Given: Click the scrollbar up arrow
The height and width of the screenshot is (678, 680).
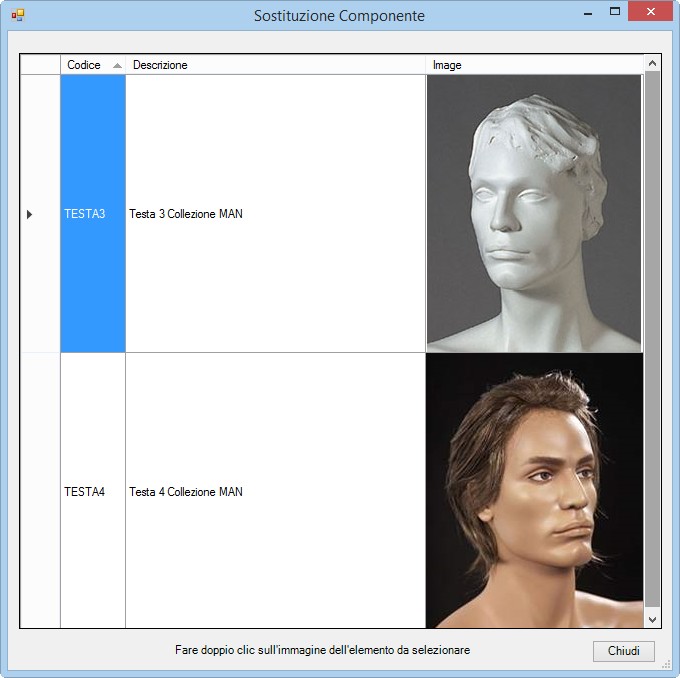Looking at the screenshot, I should pos(652,63).
